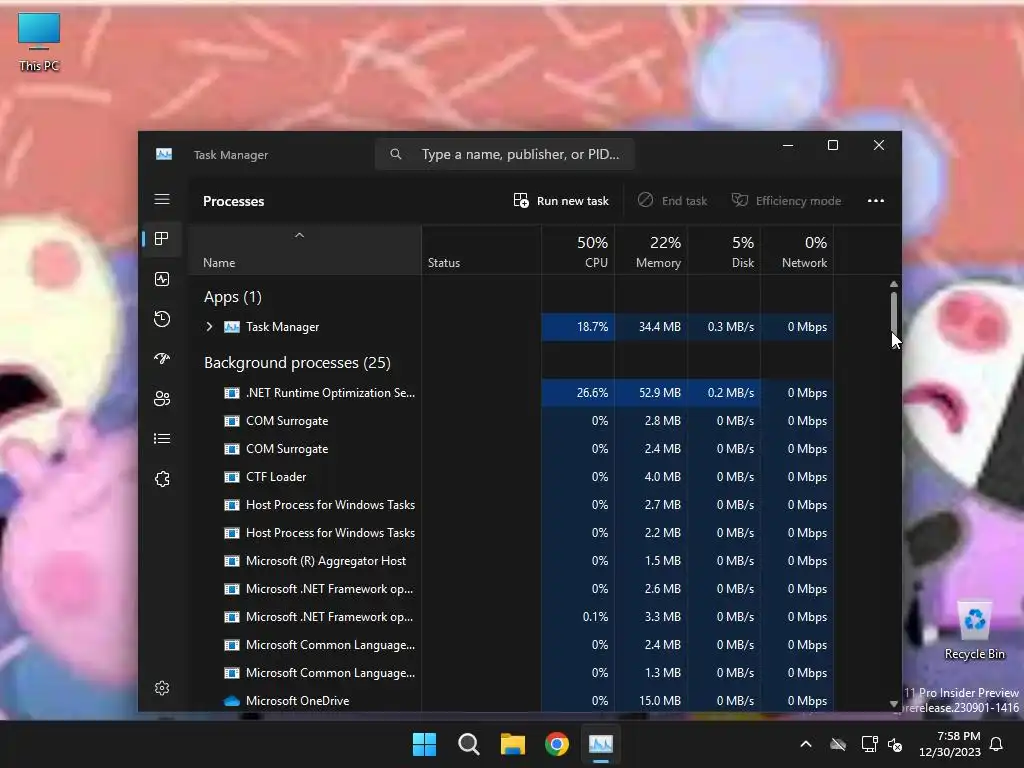Open the Performance page from sidebar
Screen dimensions: 1024x768
162,279
